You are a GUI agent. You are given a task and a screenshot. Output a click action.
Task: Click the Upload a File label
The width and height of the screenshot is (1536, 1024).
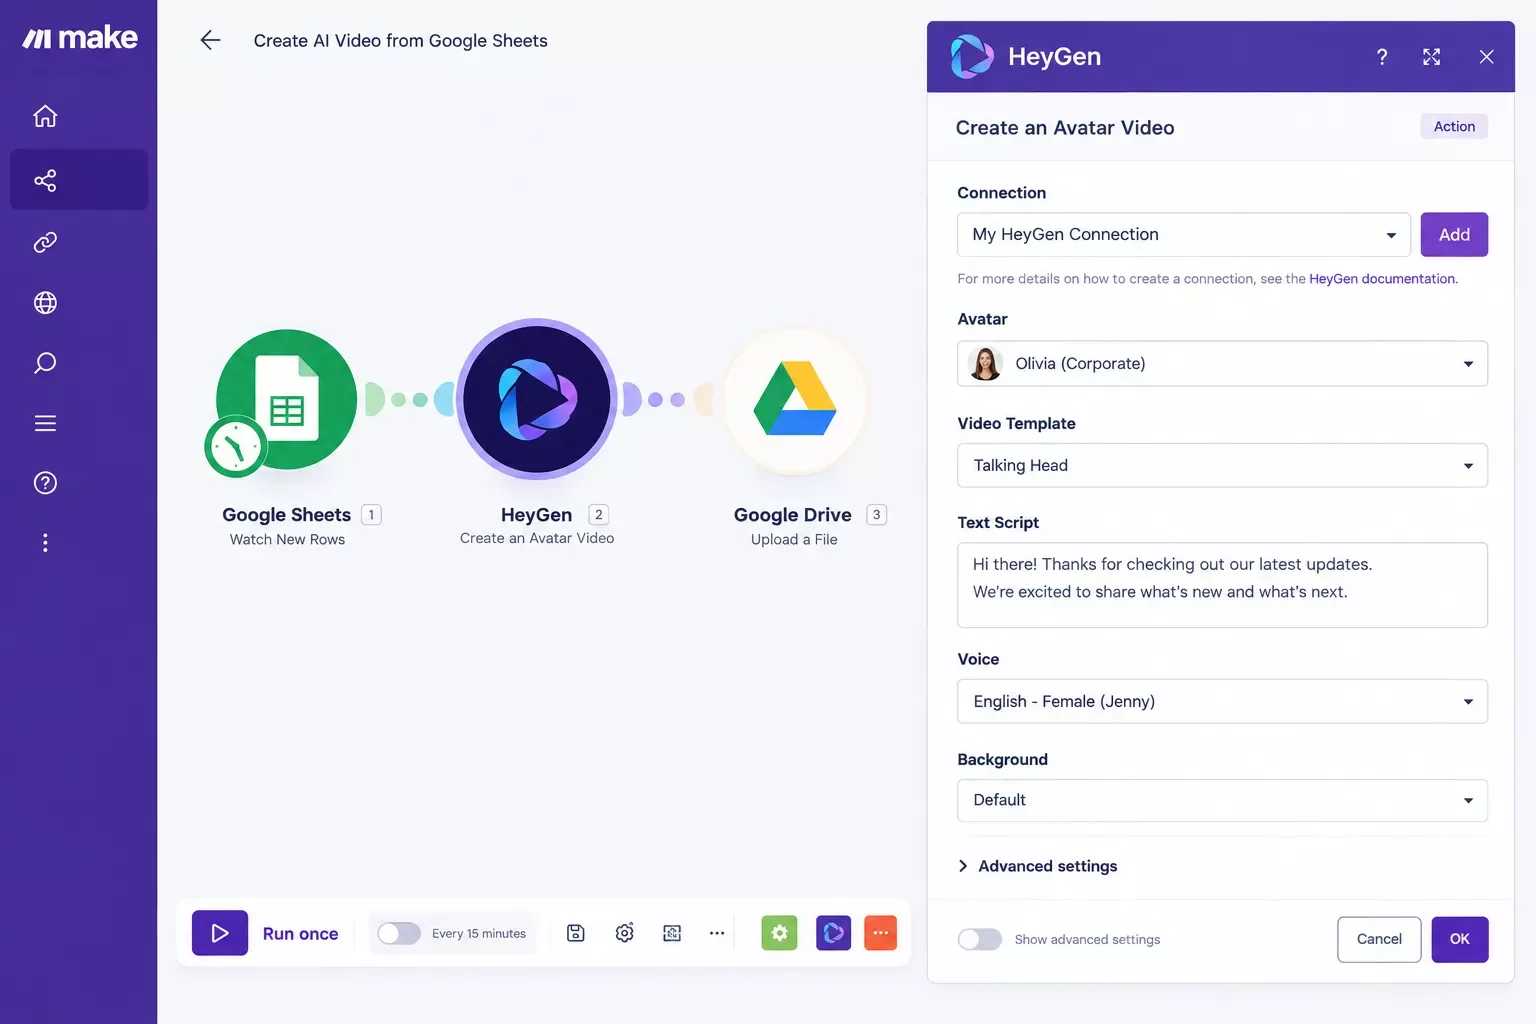pos(794,539)
